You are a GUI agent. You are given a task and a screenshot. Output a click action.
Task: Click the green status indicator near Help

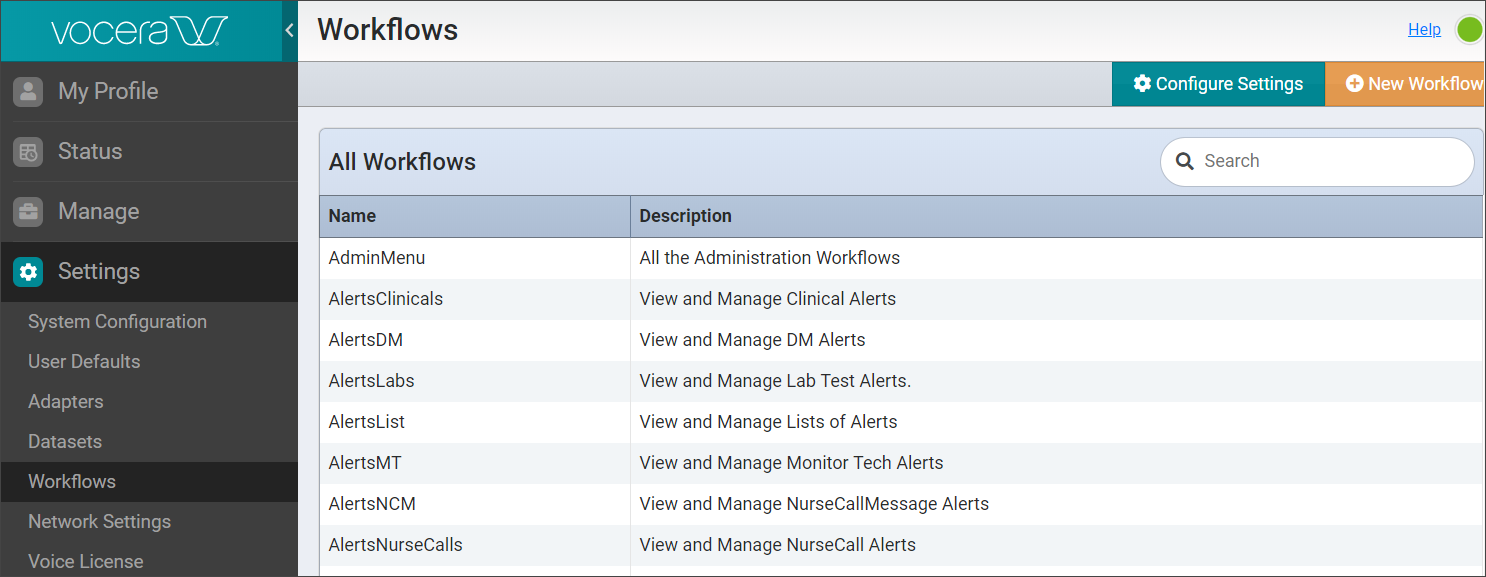tap(1469, 30)
